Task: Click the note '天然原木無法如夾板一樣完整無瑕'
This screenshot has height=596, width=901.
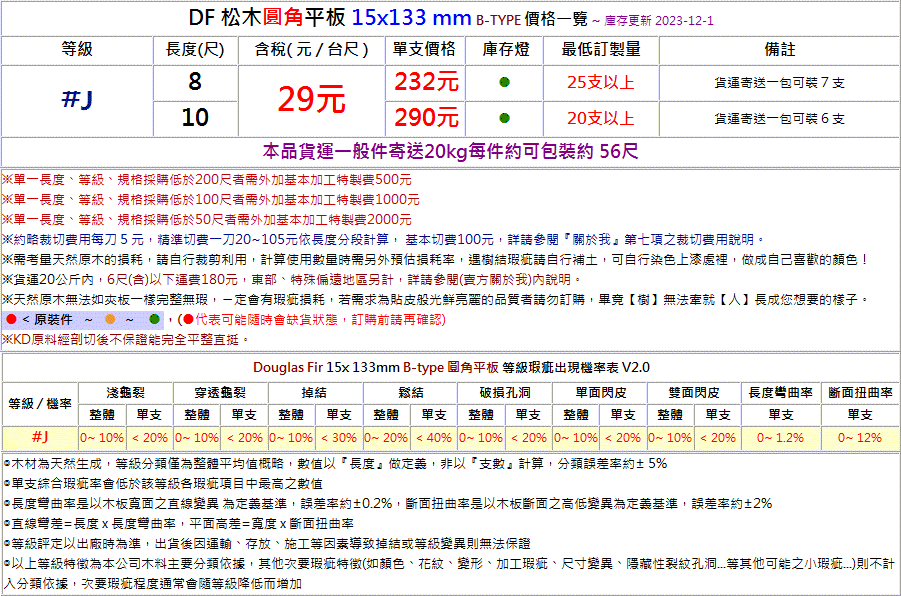Action: pos(437,299)
